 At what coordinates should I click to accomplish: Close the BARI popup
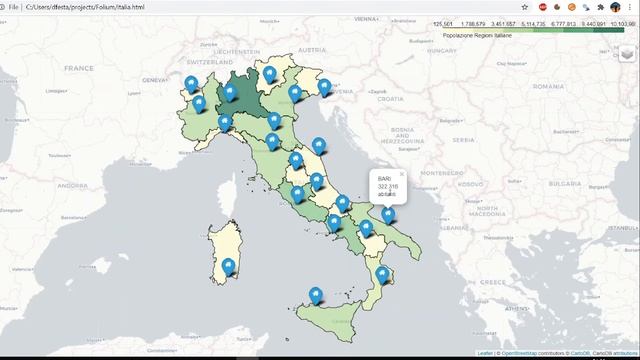pos(402,174)
